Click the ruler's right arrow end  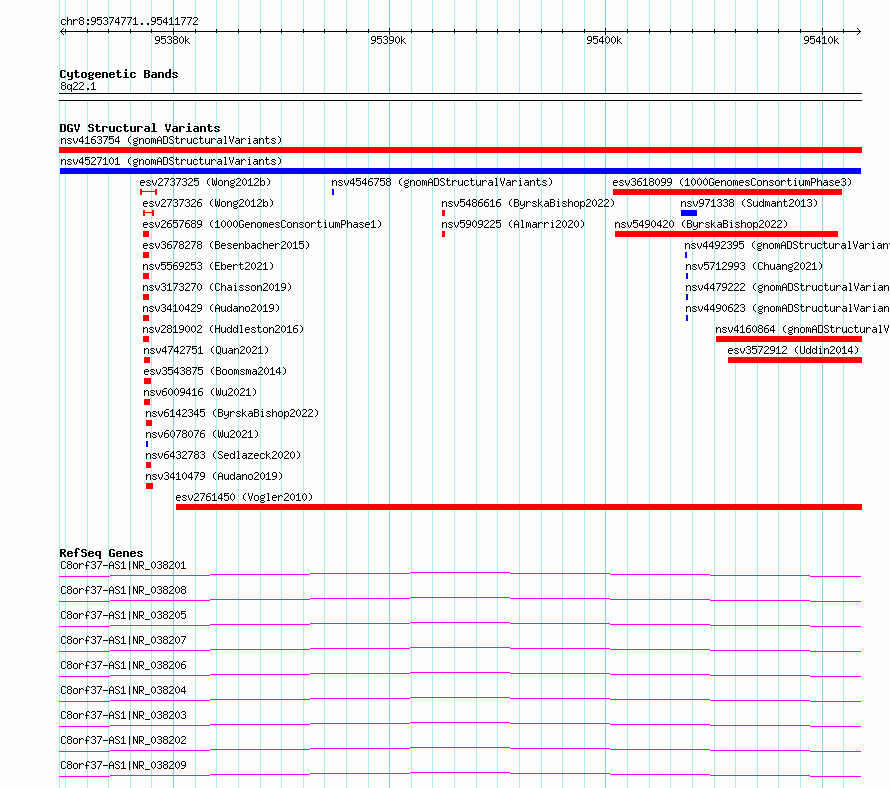coord(858,31)
